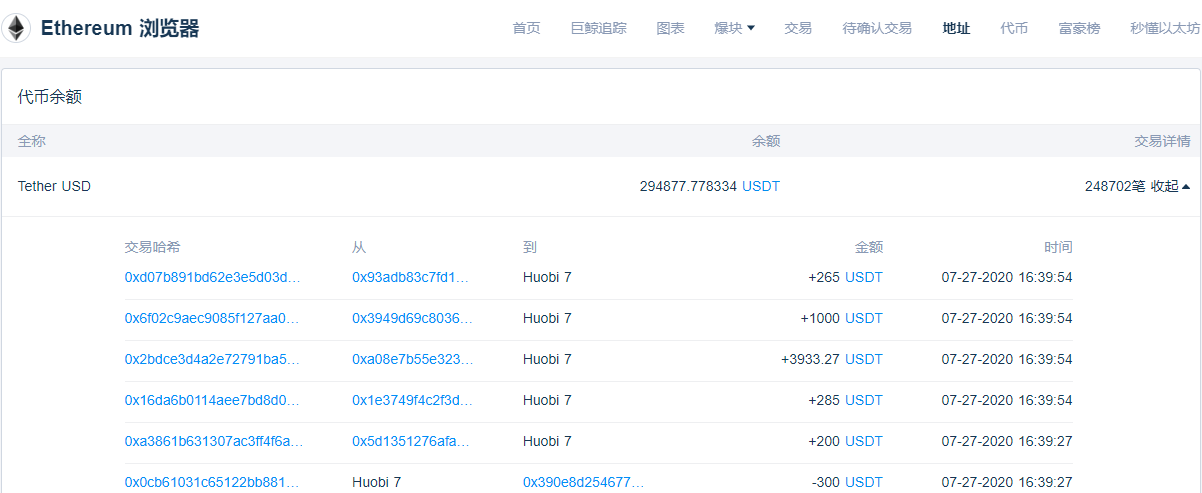
Task: Collapse transactions via 收起 arrow
Action: point(1170,186)
